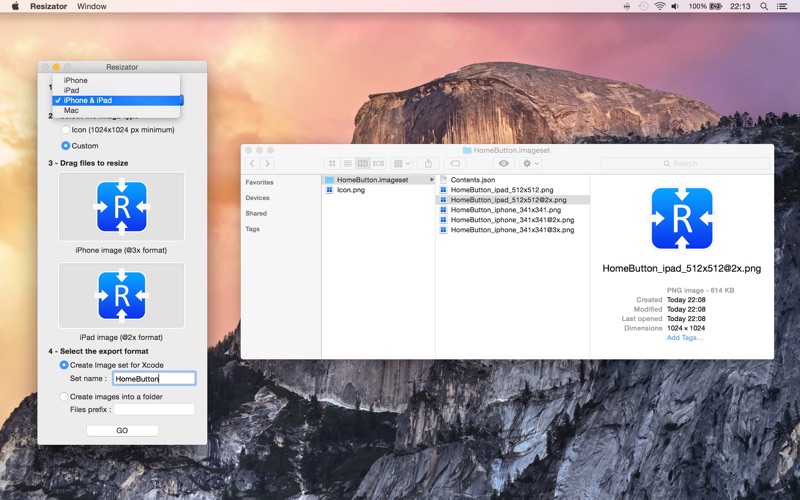The height and width of the screenshot is (500, 800).
Task: Click the iPhone image @3x drop zone
Action: click(x=121, y=207)
